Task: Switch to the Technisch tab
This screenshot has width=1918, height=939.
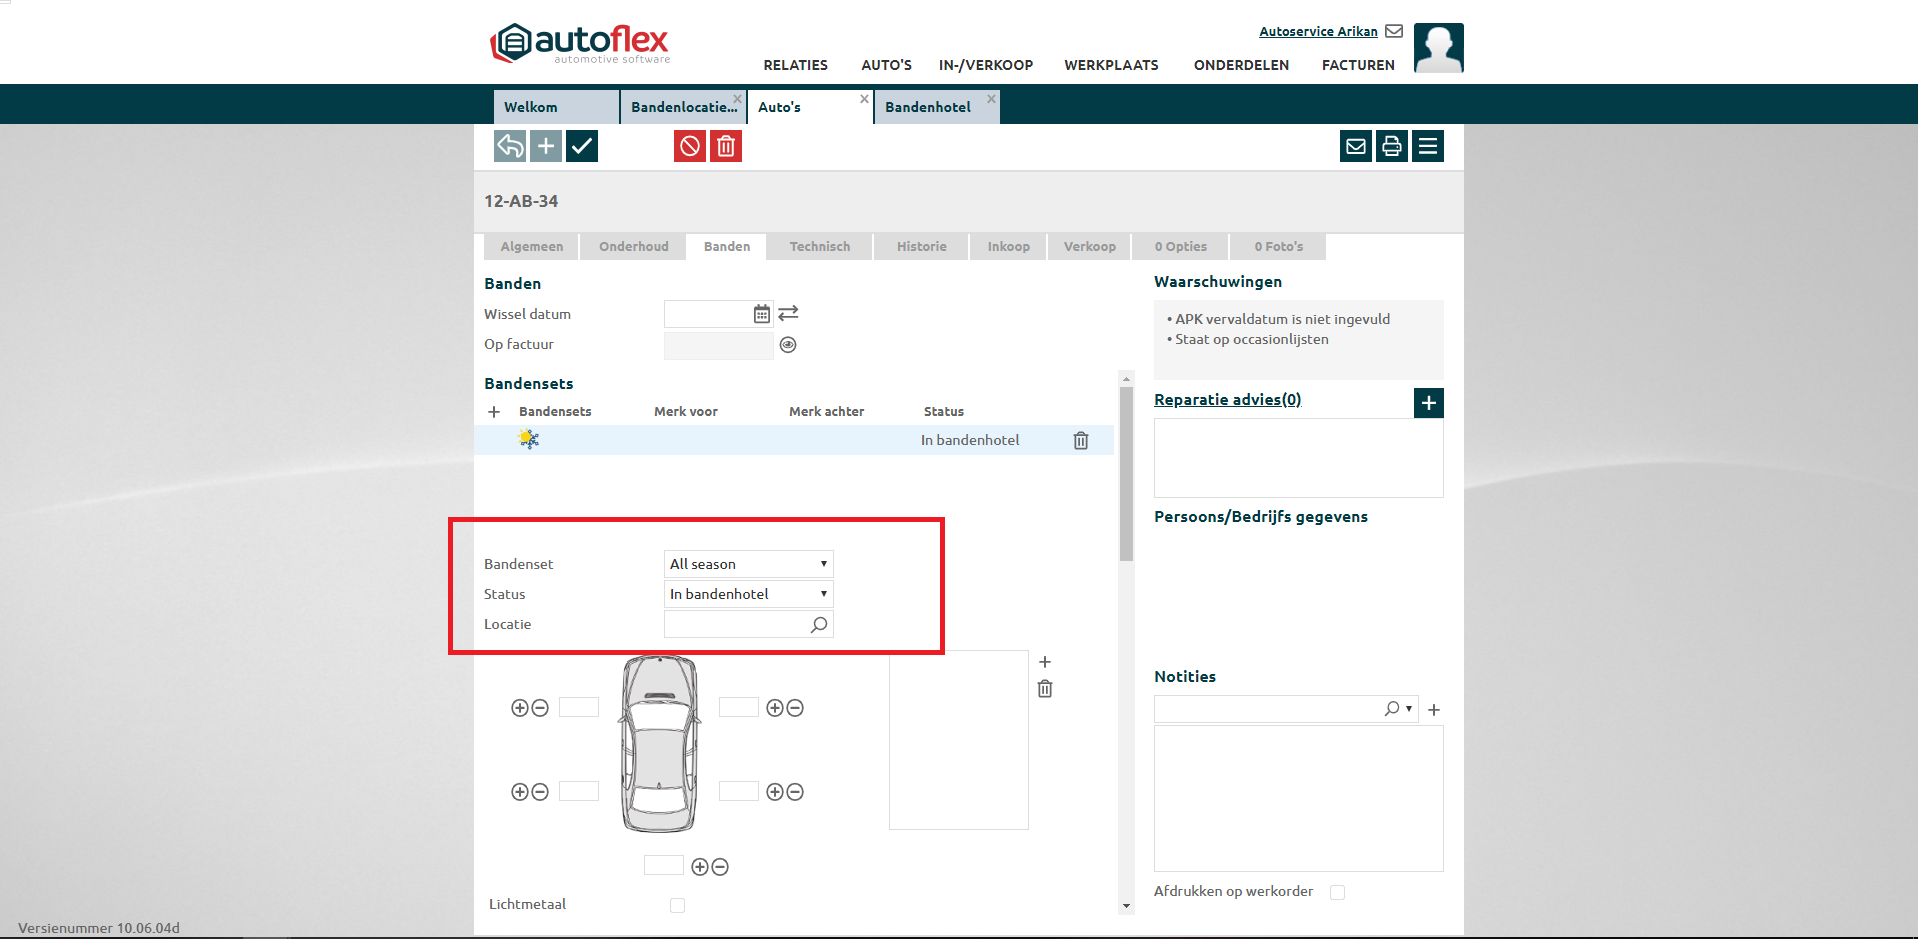Action: (819, 247)
